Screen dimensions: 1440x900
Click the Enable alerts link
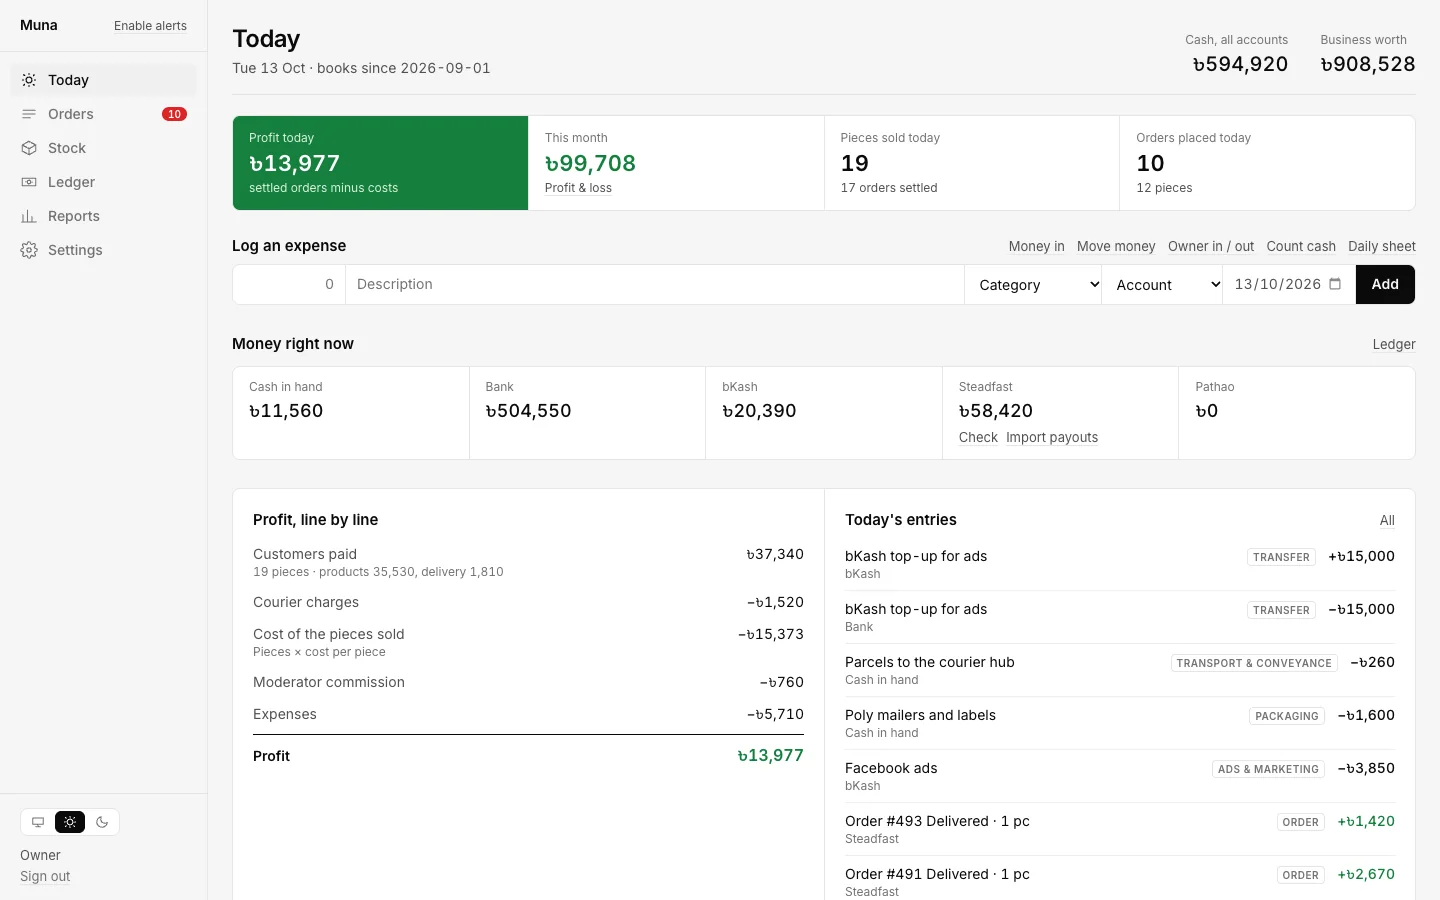(x=150, y=26)
